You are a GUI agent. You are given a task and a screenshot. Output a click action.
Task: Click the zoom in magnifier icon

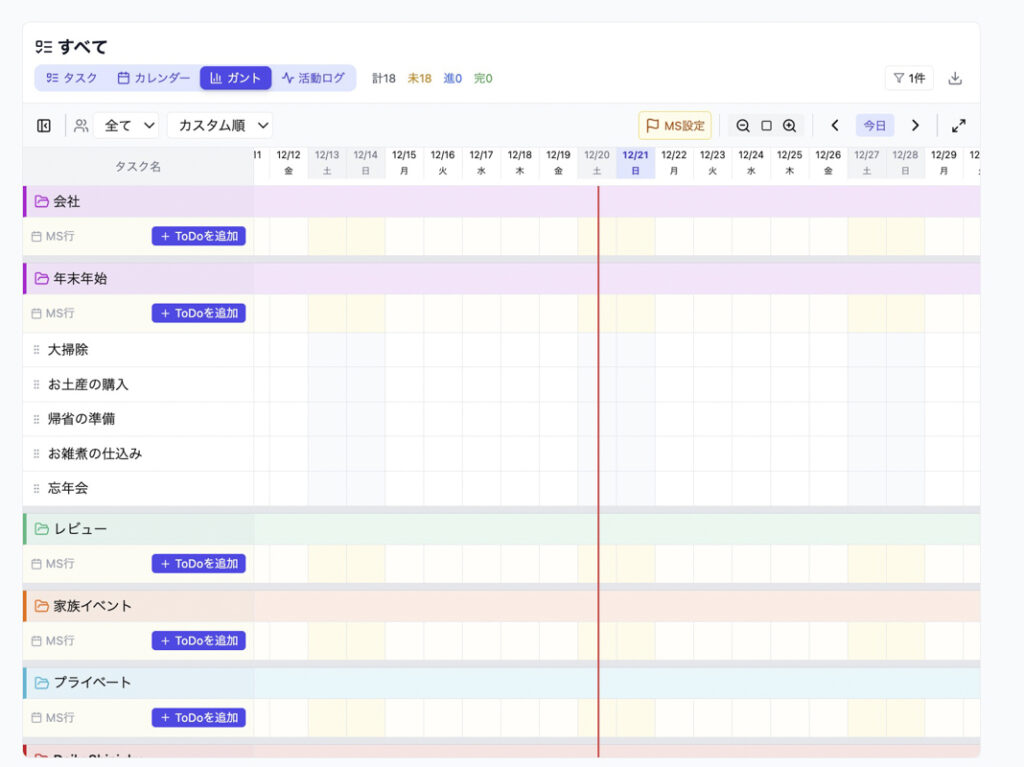[x=789, y=126]
